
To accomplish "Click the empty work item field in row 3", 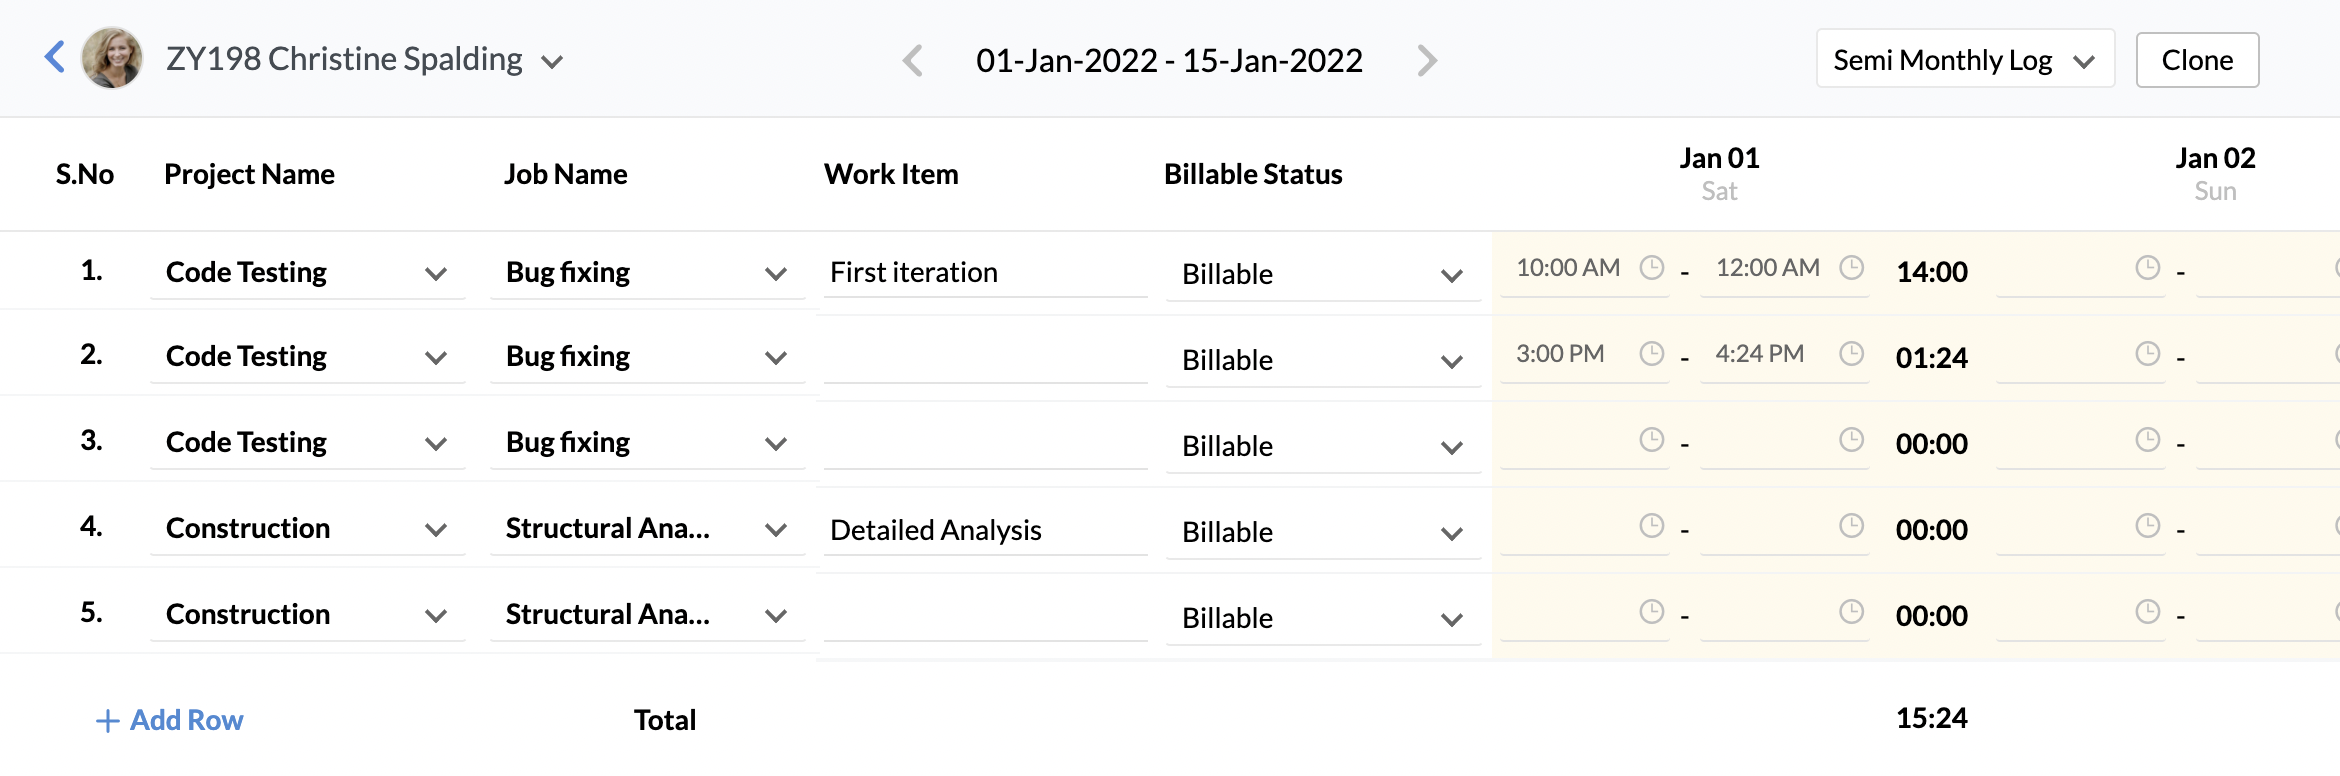I will (984, 444).
